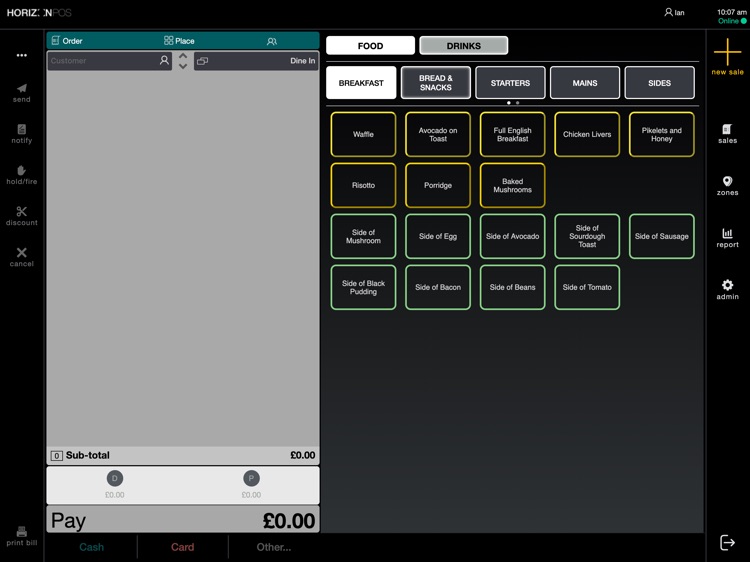Click the item count box by Sub-total
Viewport: 750px width, 562px height.
tap(56, 455)
